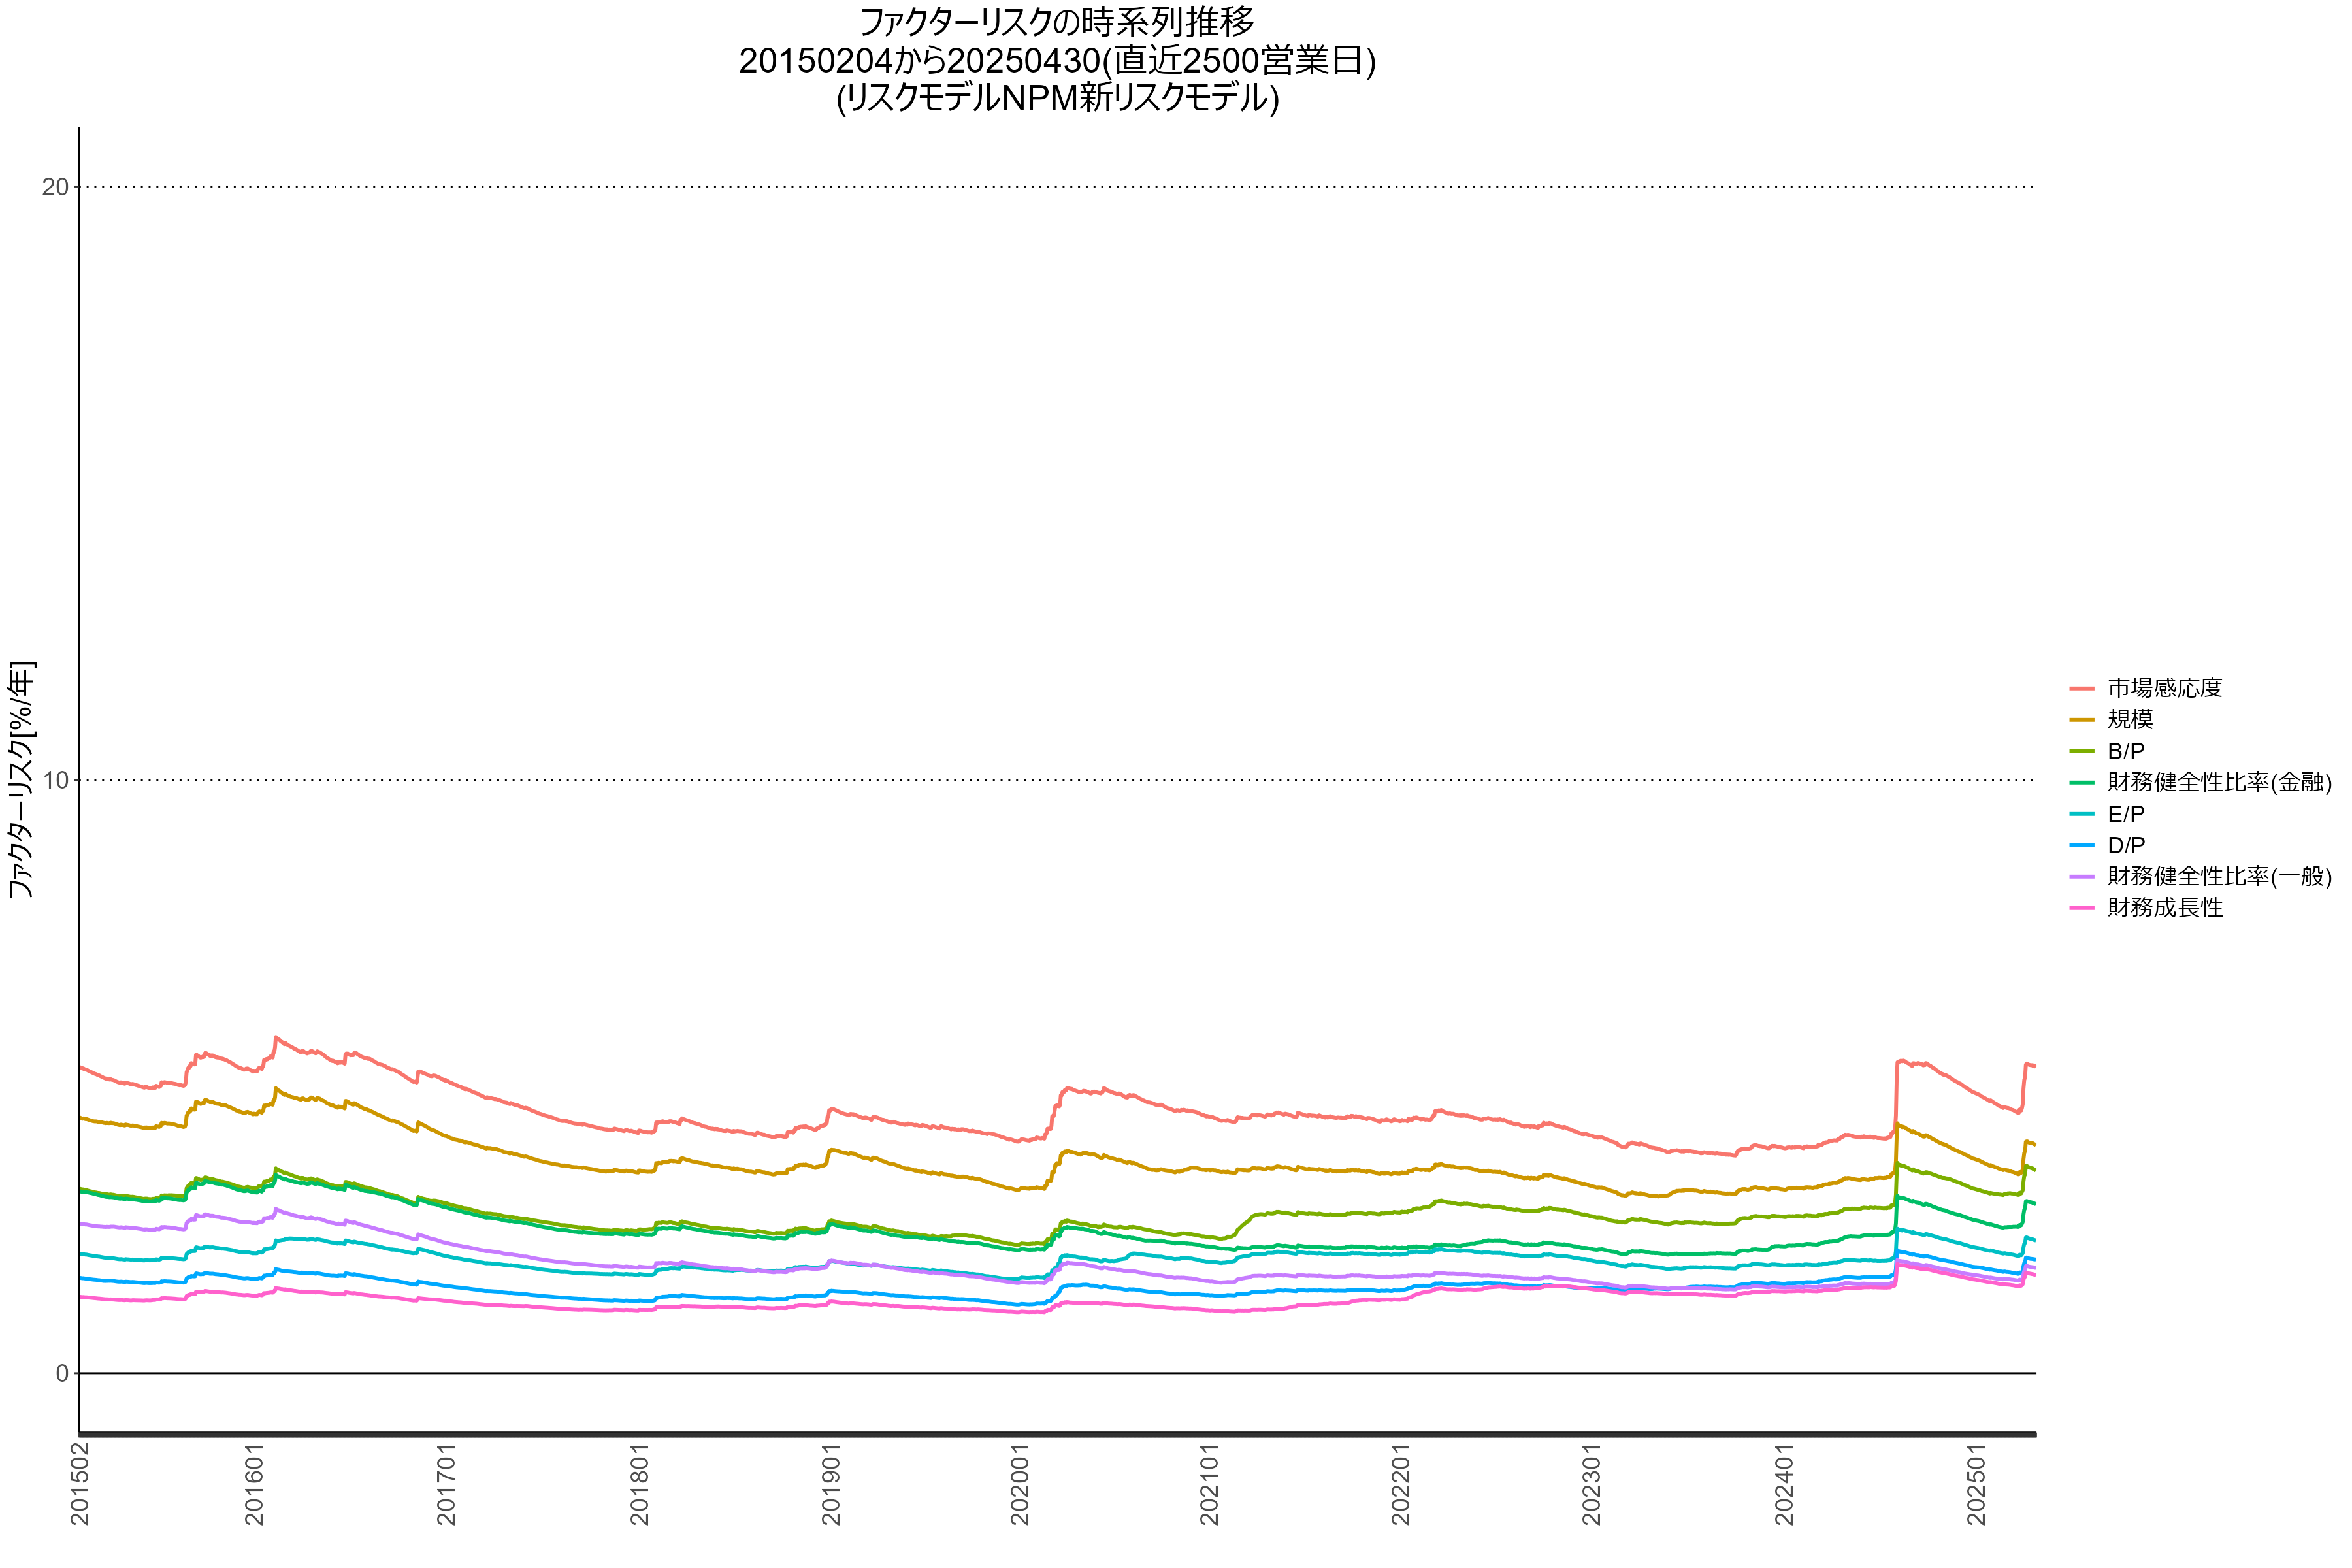This screenshot has width=2352, height=1568.
Task: Click the y-axis tick label 0
Action: [62, 1374]
